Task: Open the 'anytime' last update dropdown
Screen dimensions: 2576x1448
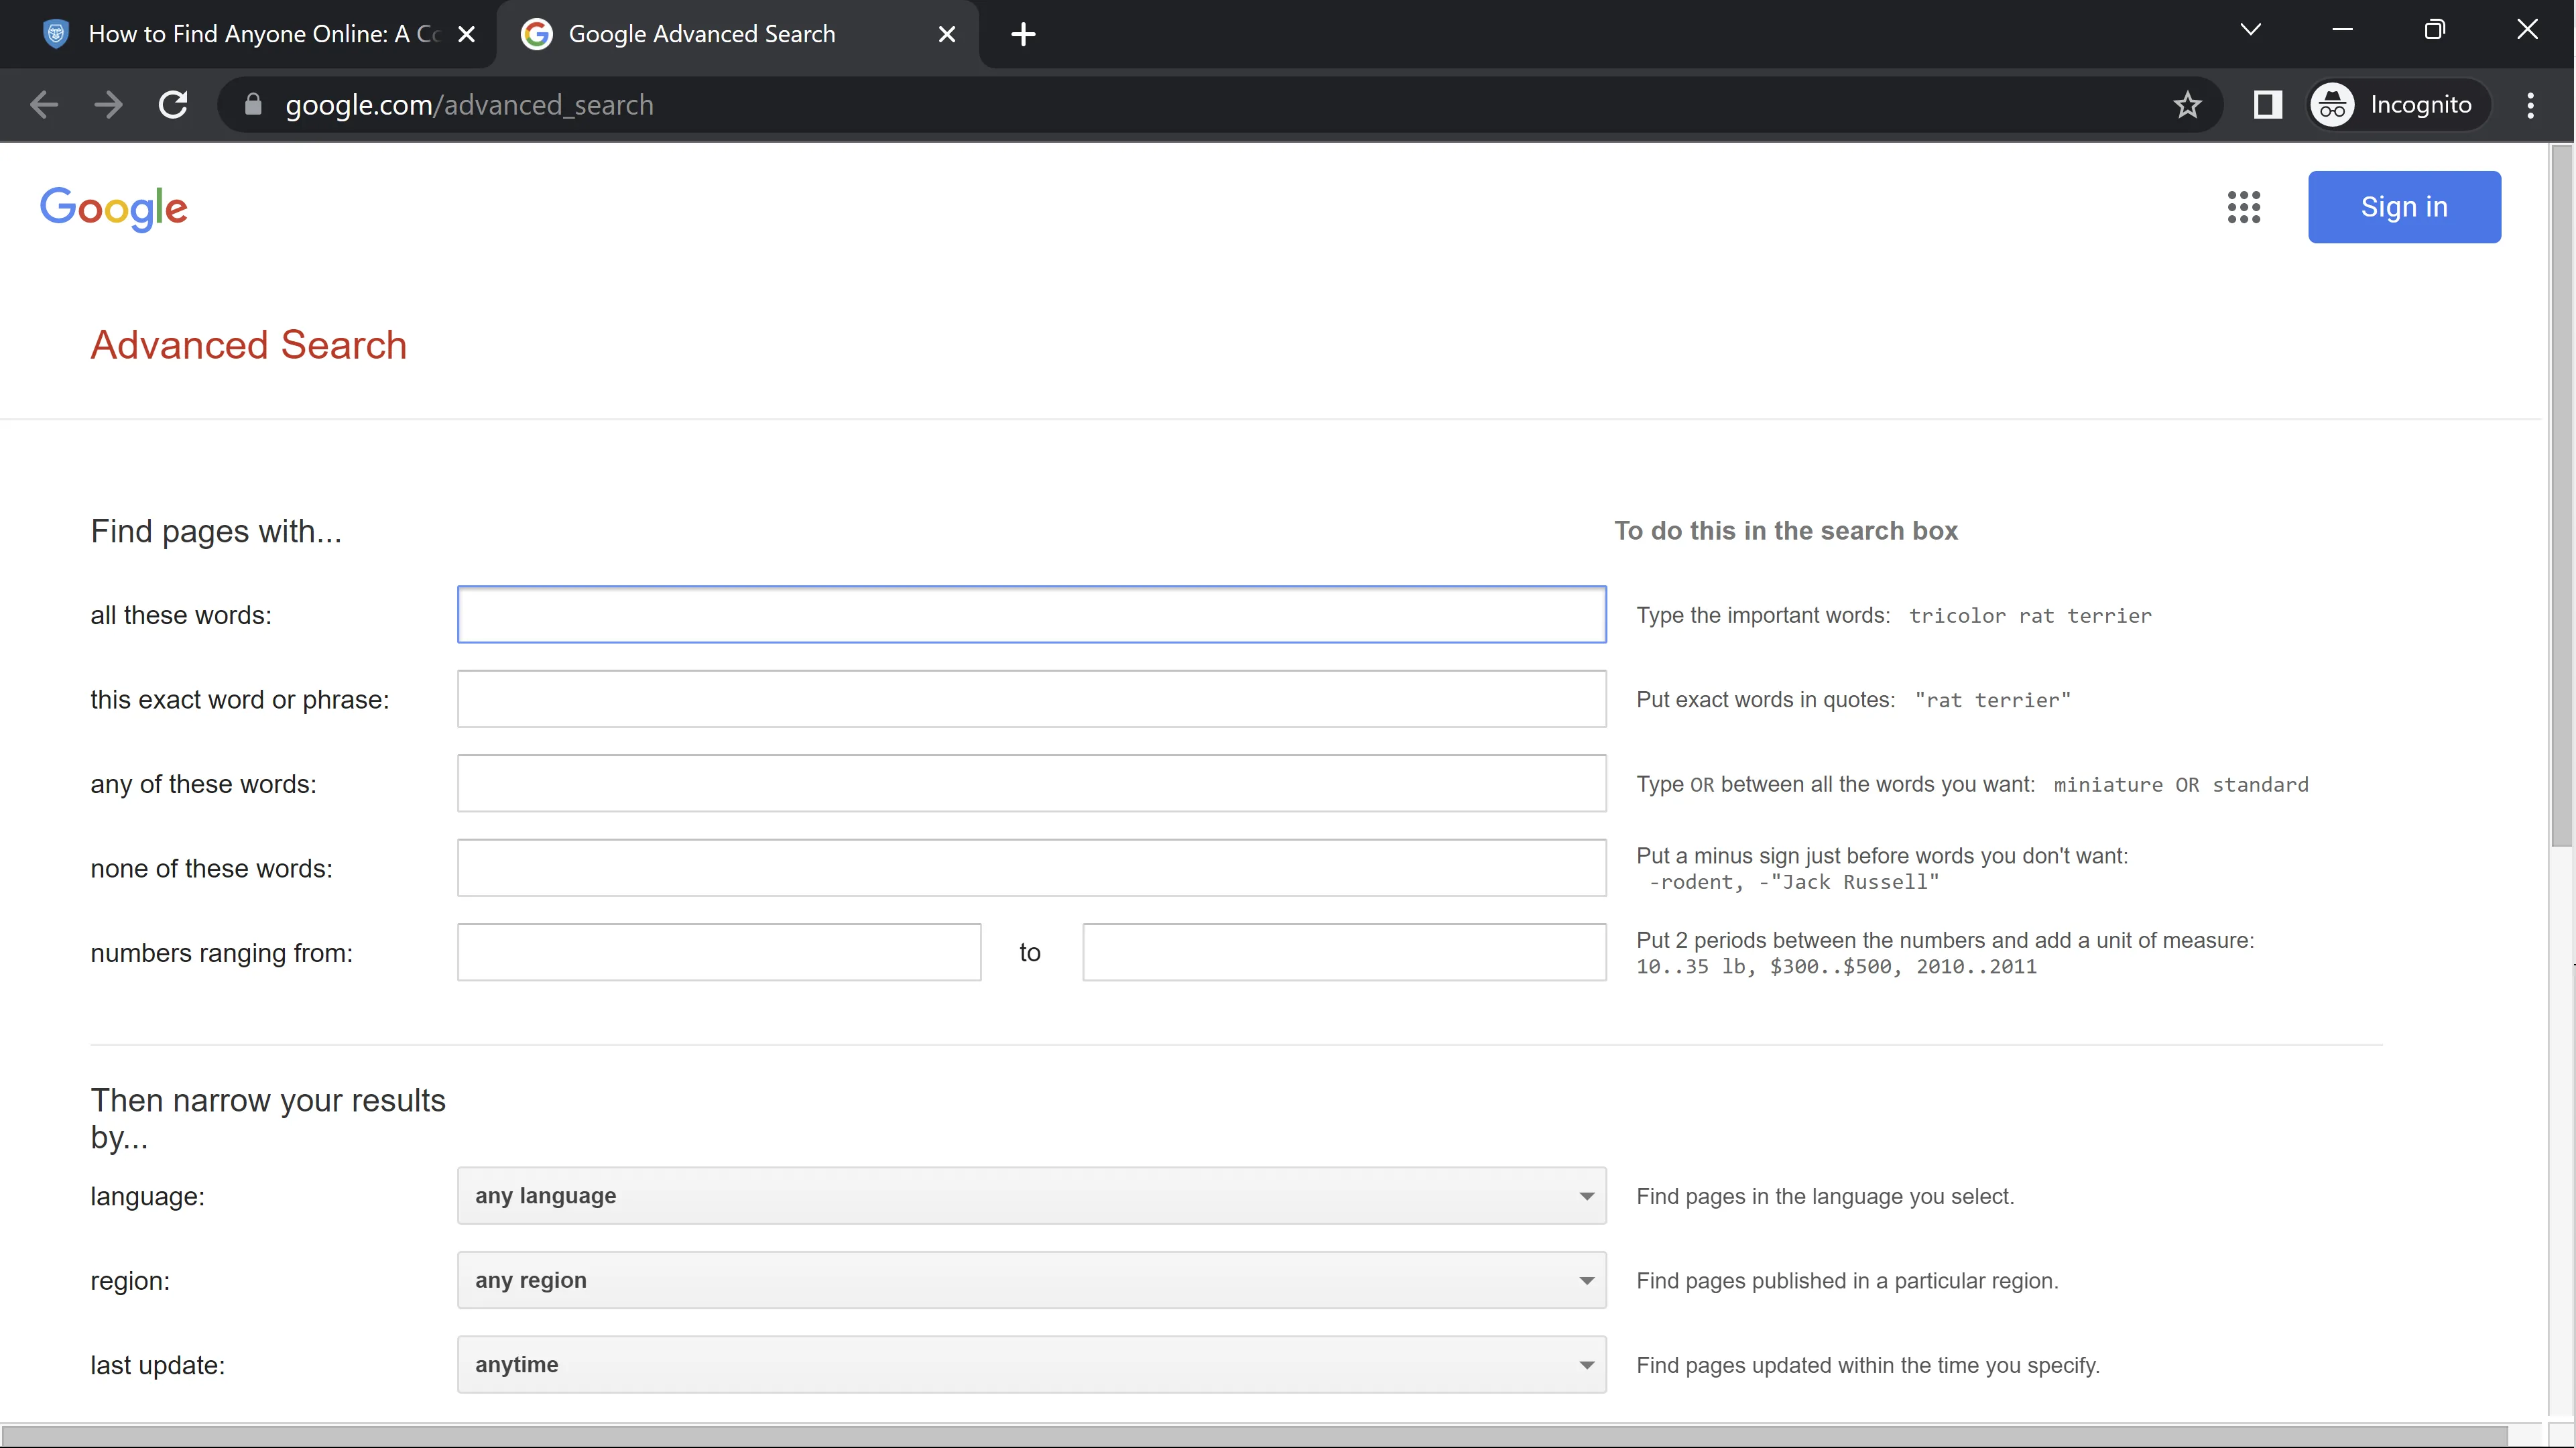Action: click(x=1031, y=1365)
